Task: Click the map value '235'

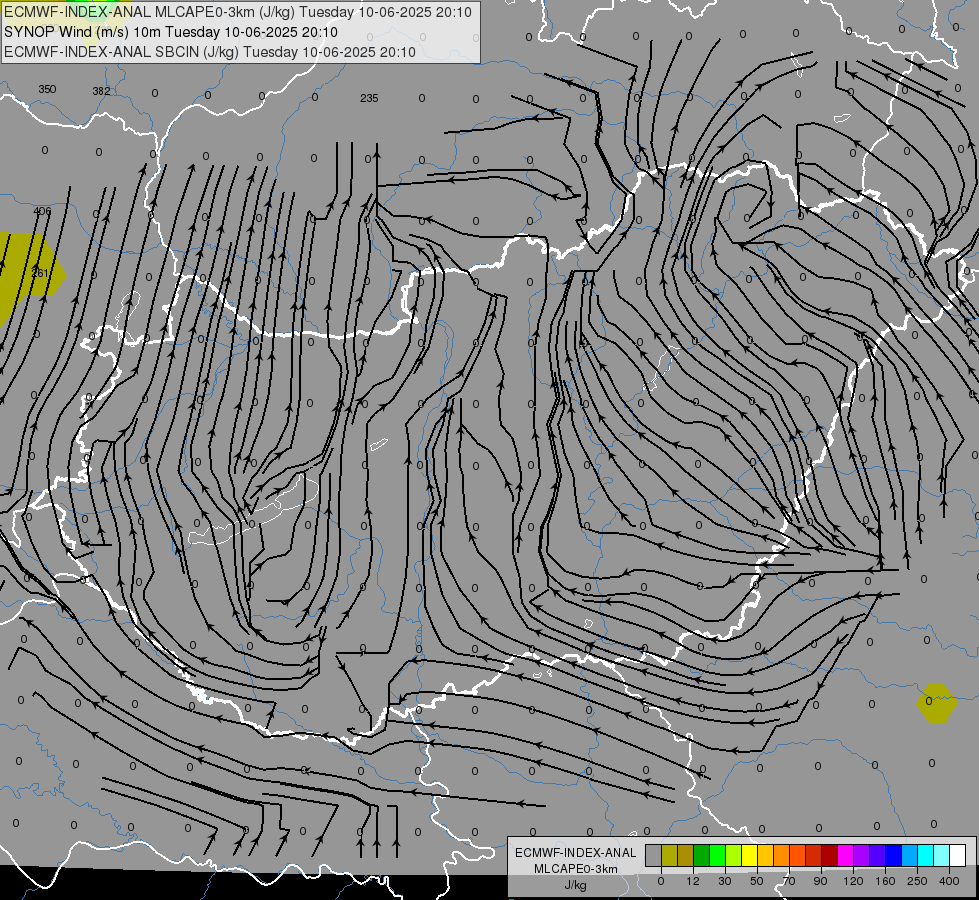Action: [x=369, y=98]
